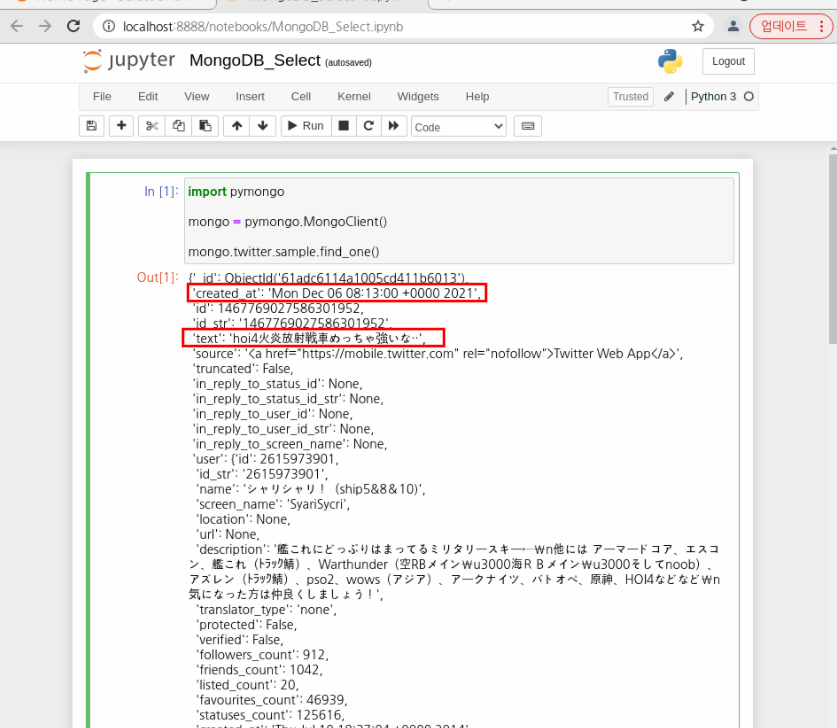Open the Widgets menu
The image size is (837, 728).
coord(418,97)
